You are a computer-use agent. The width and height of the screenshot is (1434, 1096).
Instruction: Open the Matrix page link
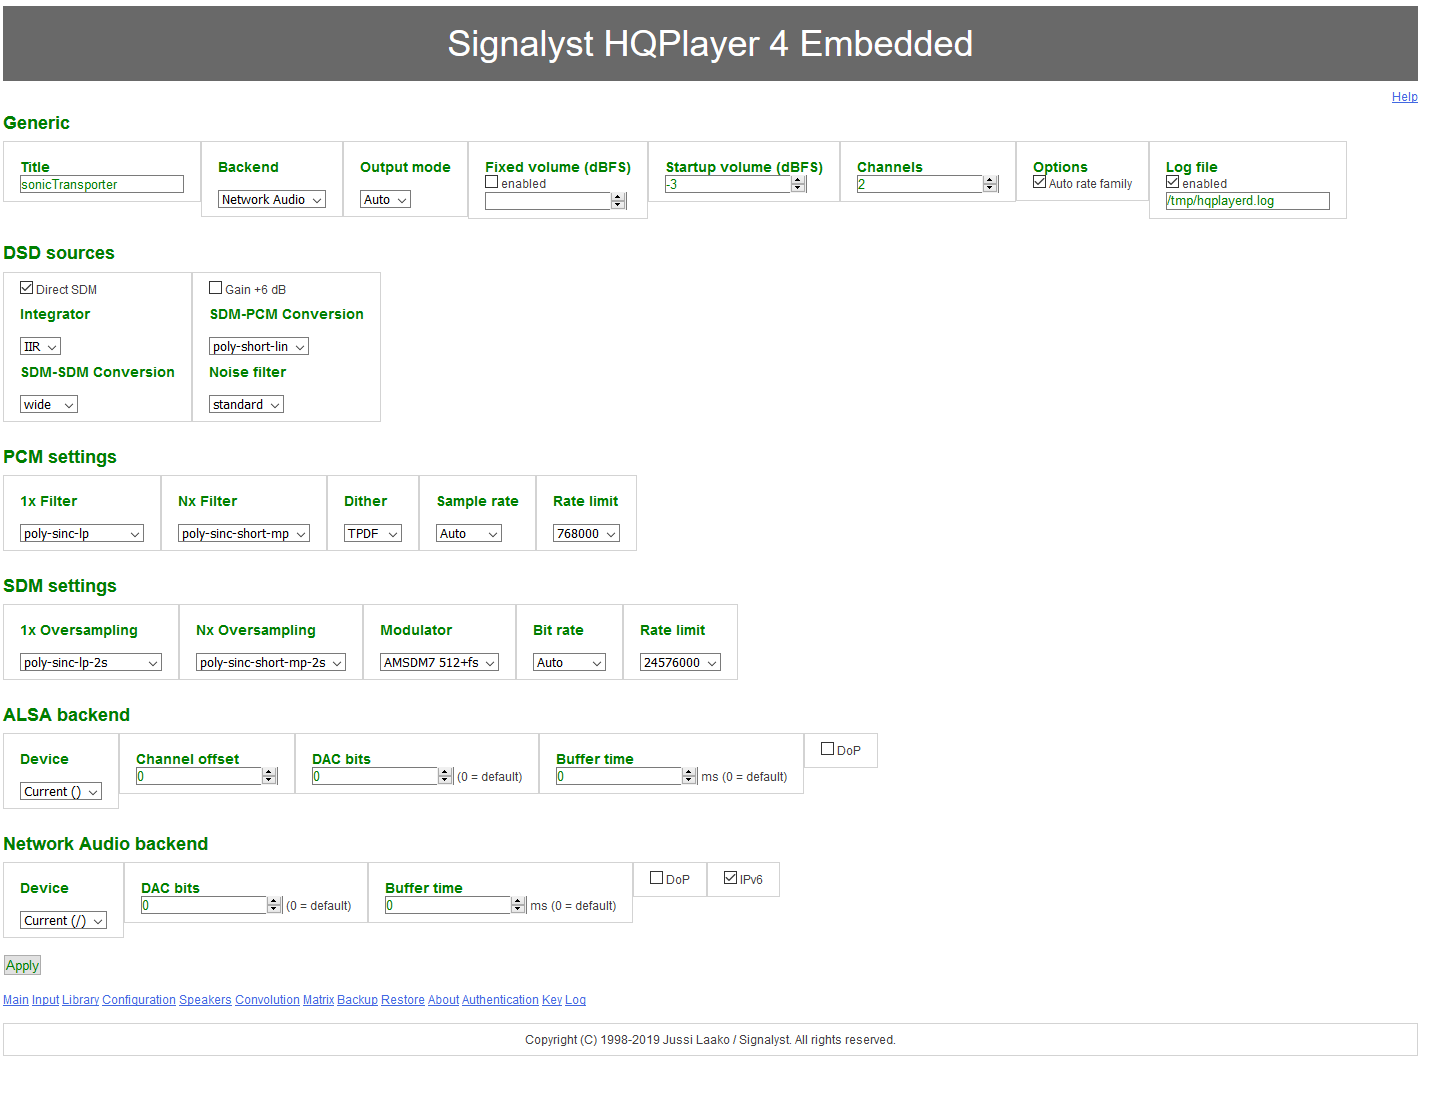click(318, 1000)
